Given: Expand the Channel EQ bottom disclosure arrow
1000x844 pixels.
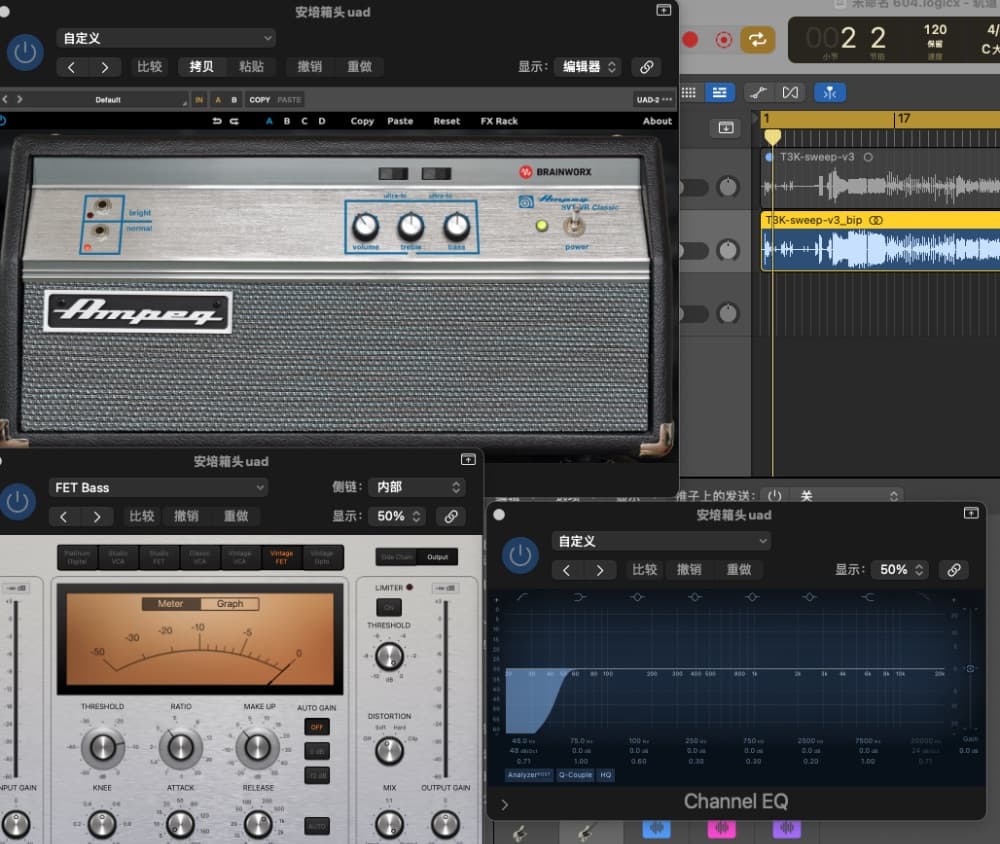Looking at the screenshot, I should [504, 805].
